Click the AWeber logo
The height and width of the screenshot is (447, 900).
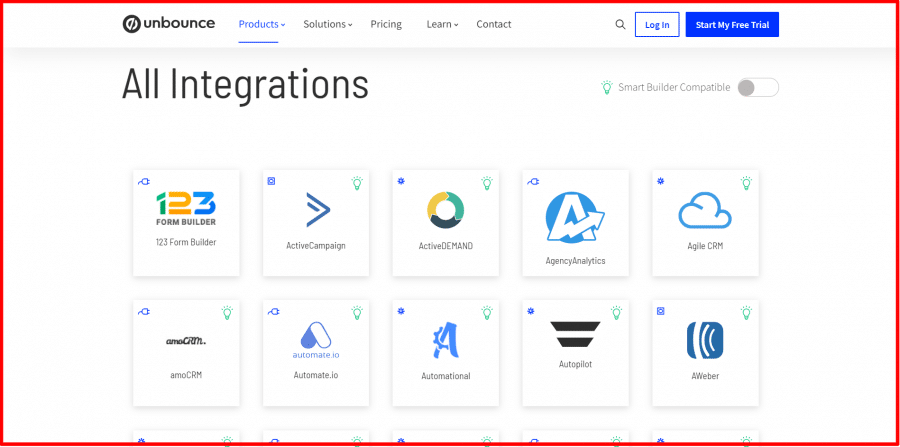tap(705, 341)
